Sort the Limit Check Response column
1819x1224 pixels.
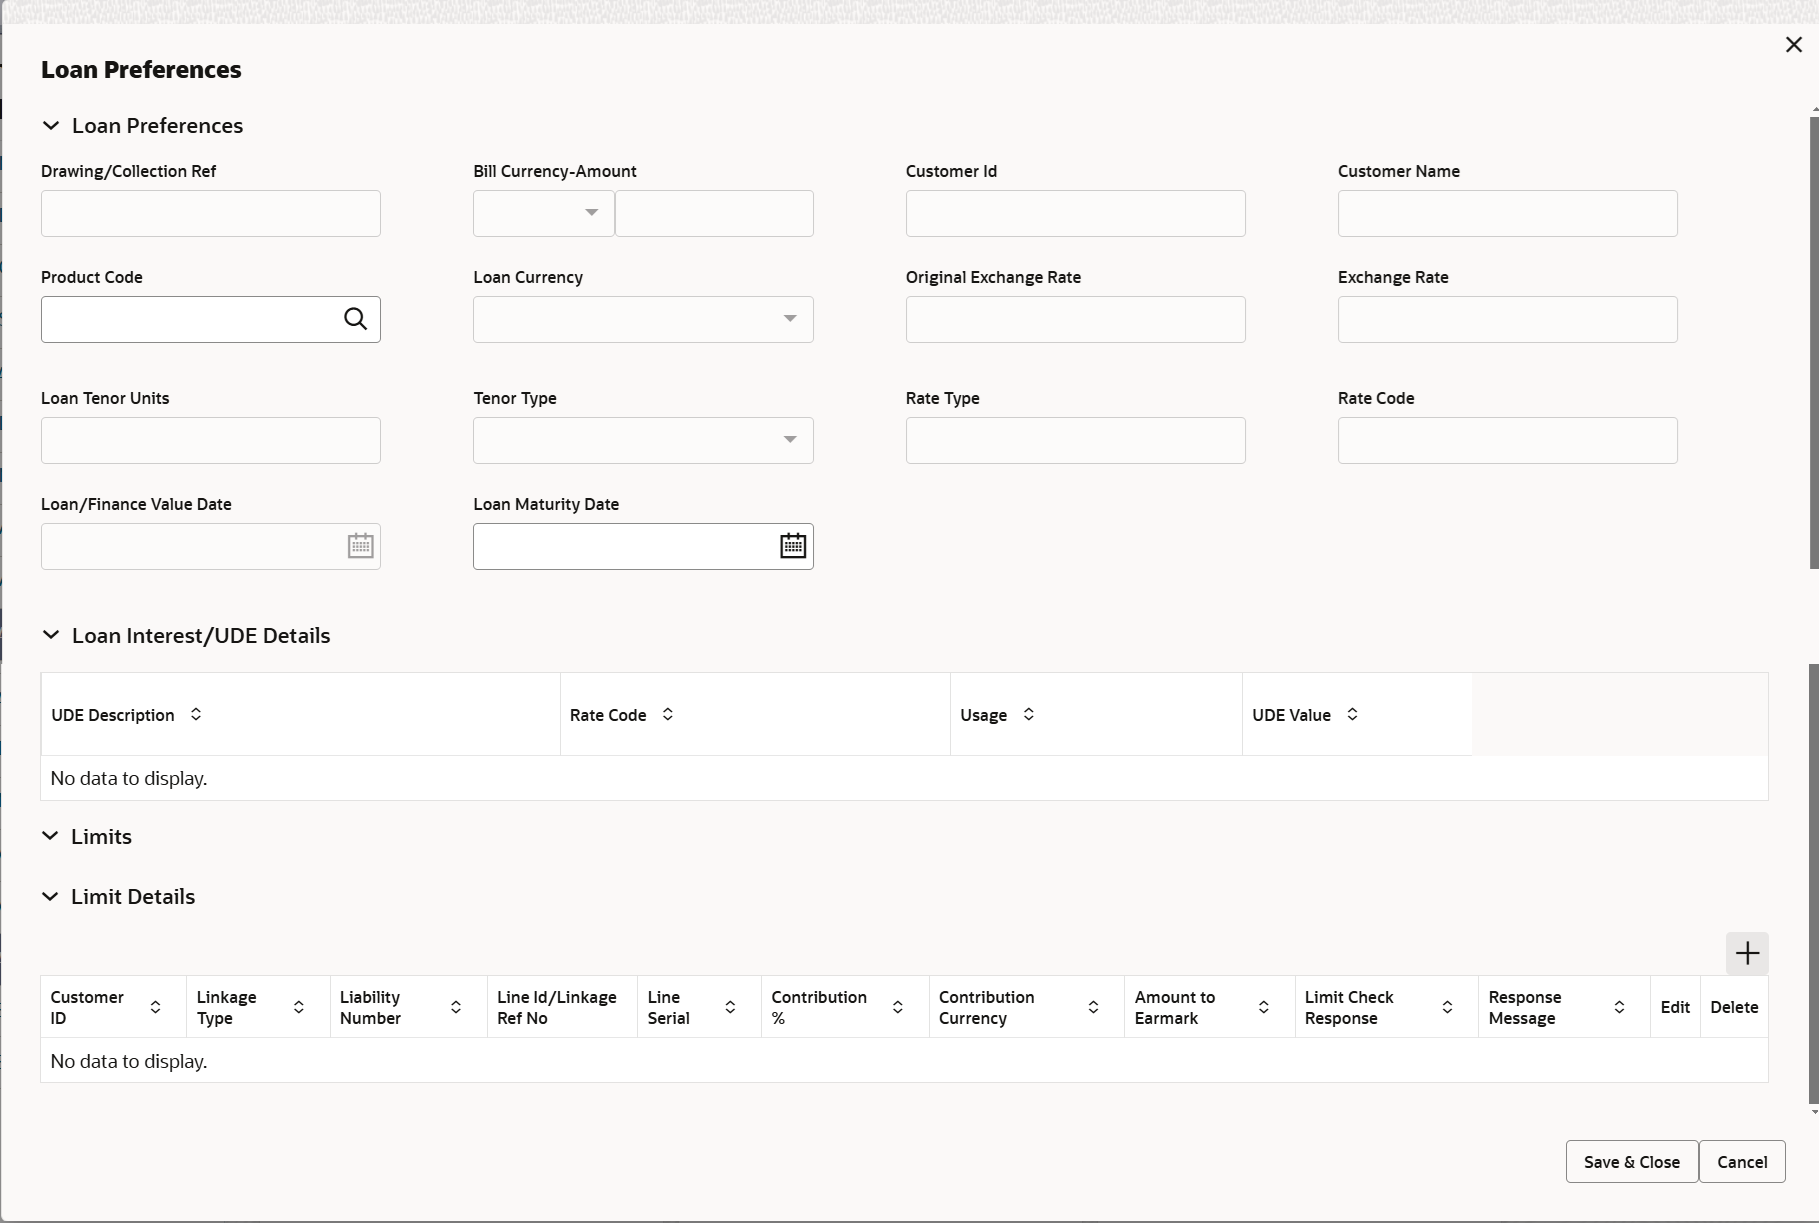1447,1007
